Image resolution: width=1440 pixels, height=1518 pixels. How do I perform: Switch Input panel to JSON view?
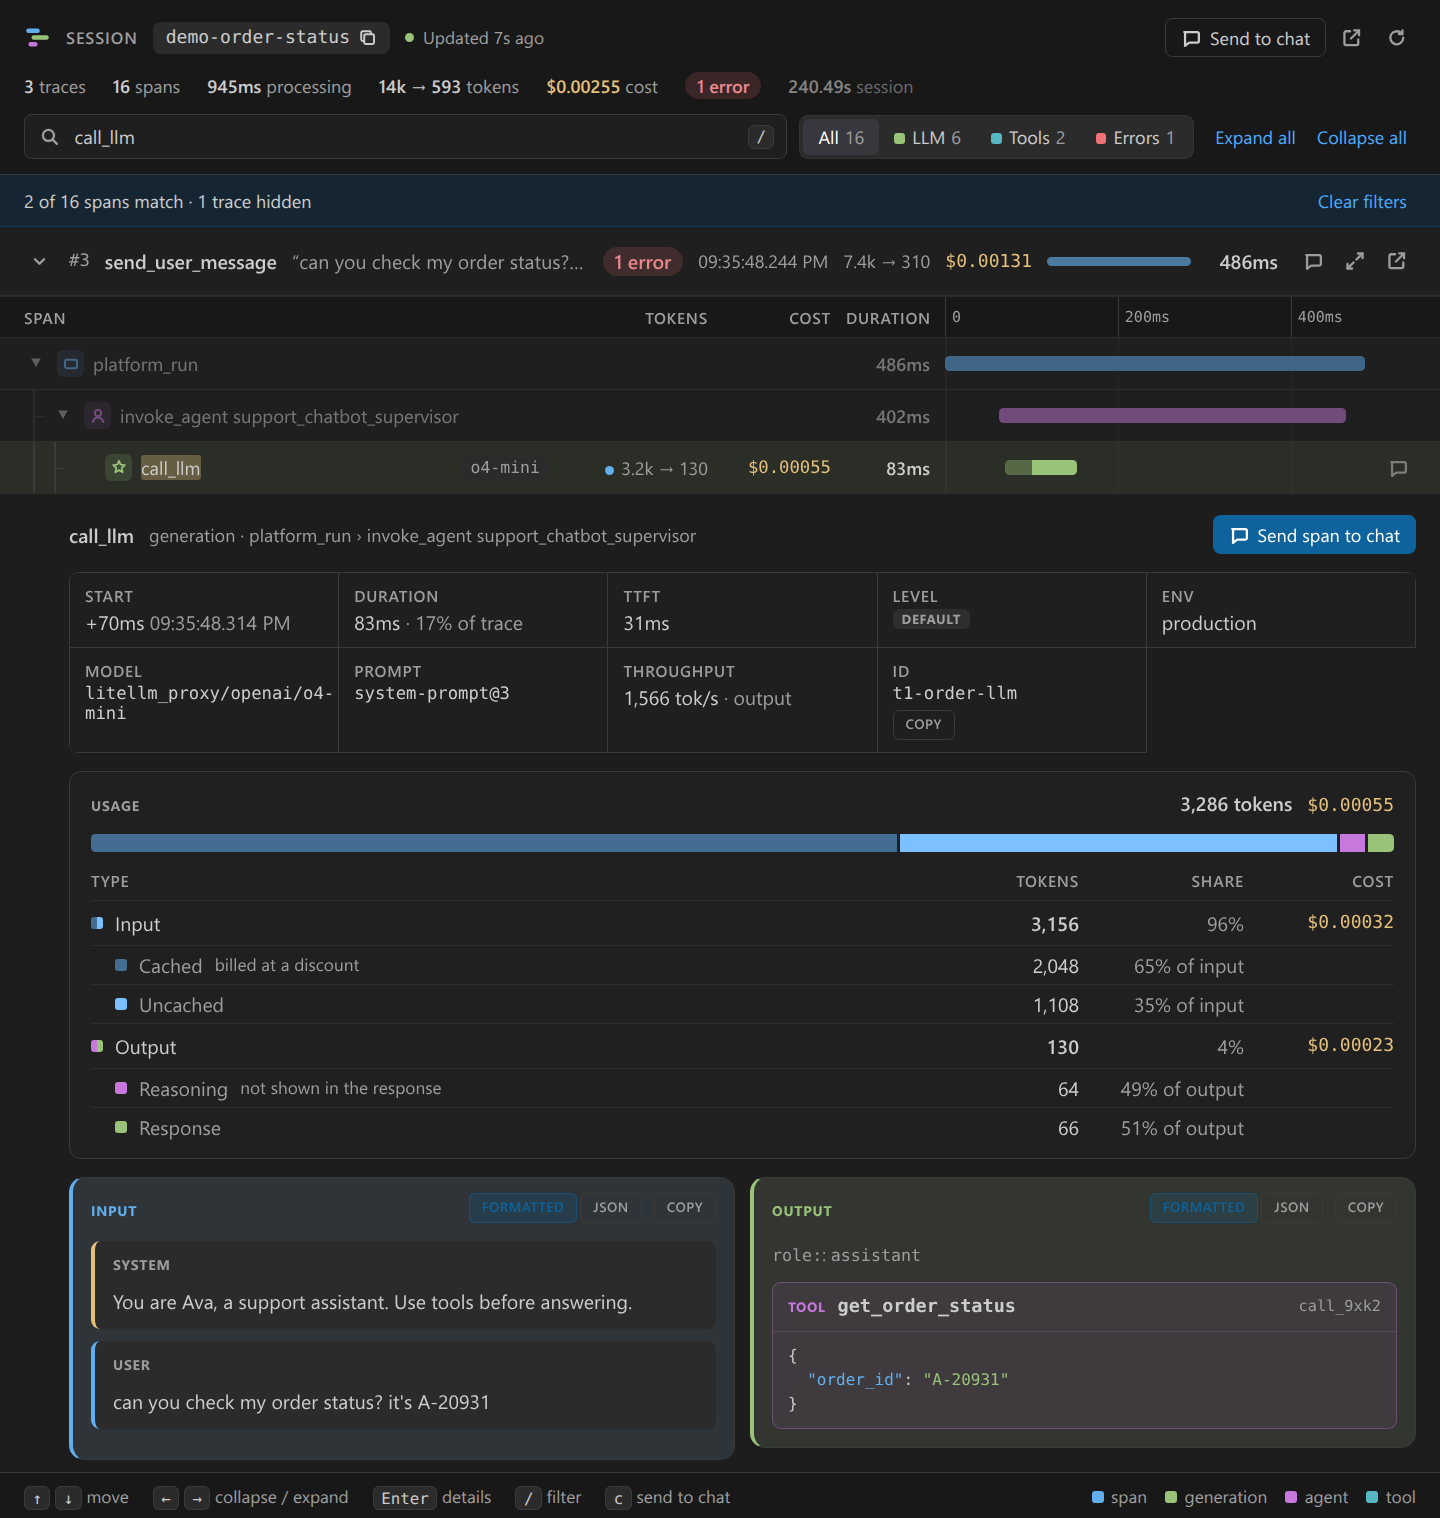[611, 1207]
